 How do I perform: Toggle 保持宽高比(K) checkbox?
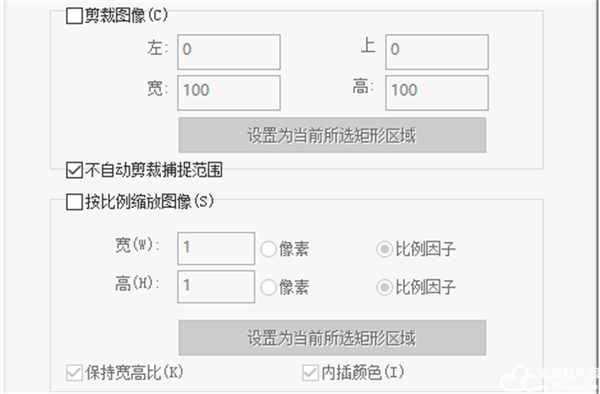[x=74, y=373]
